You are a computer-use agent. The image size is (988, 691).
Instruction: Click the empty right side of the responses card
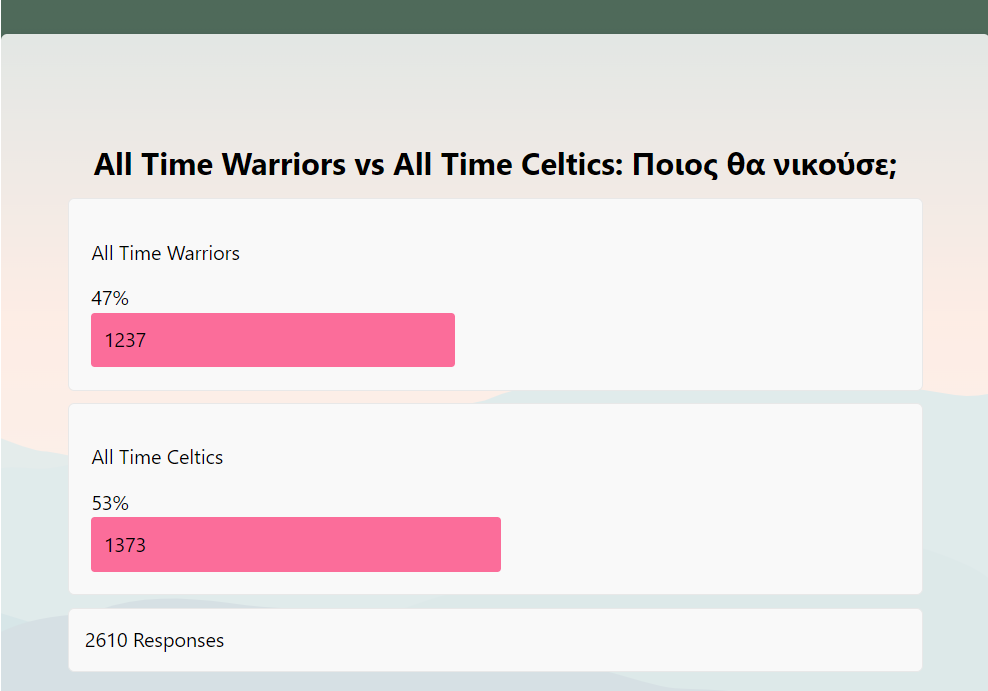point(650,640)
